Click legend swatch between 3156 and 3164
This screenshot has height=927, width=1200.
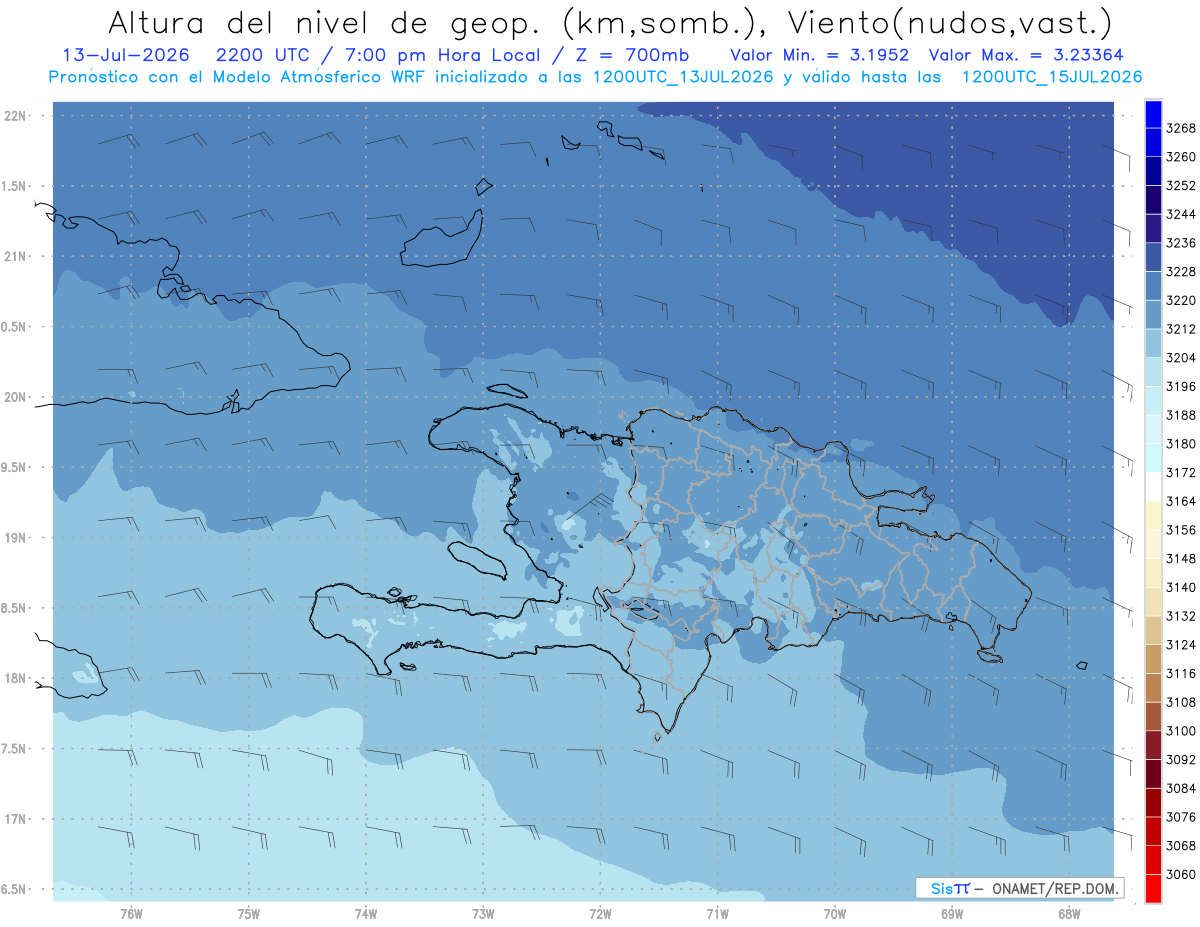coord(1153,515)
